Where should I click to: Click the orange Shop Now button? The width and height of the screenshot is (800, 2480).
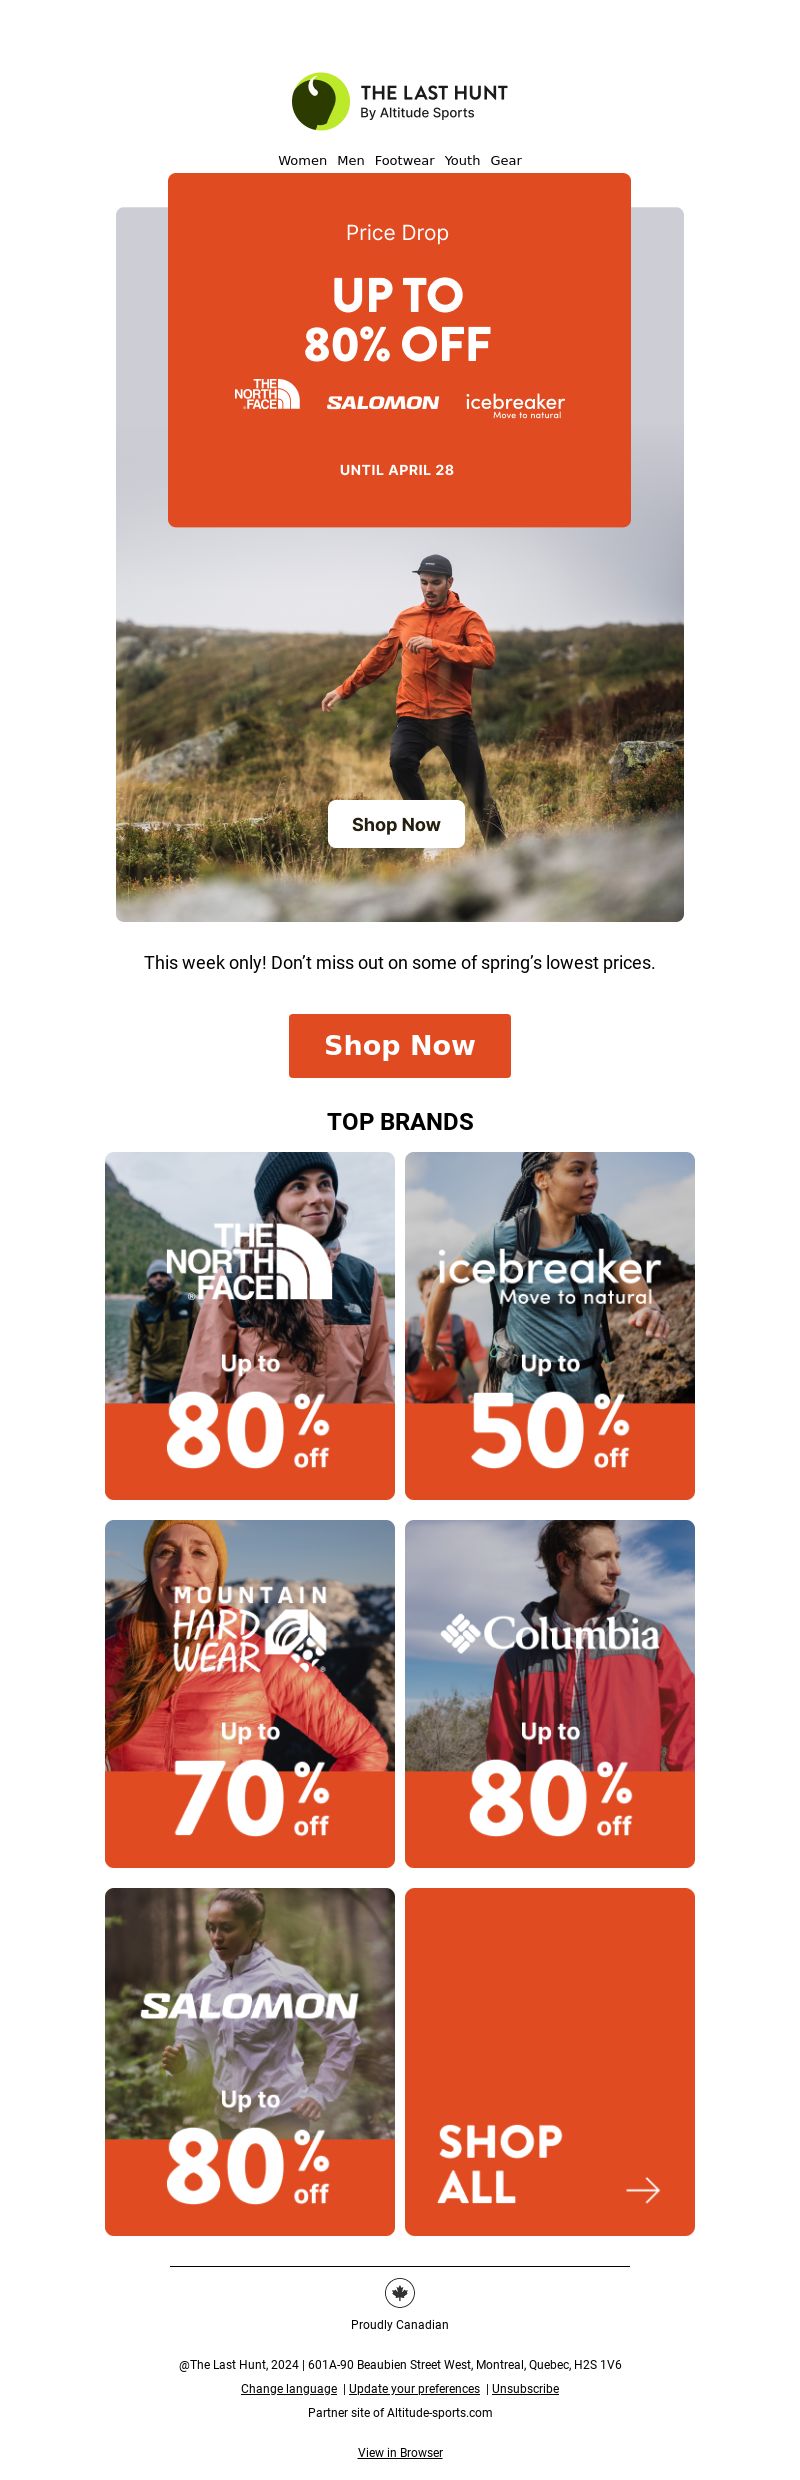pos(400,1046)
